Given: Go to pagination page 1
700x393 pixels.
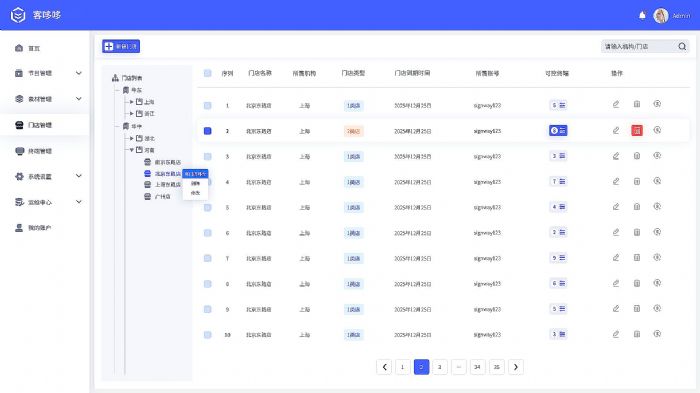Looking at the screenshot, I should pyautogui.click(x=402, y=367).
